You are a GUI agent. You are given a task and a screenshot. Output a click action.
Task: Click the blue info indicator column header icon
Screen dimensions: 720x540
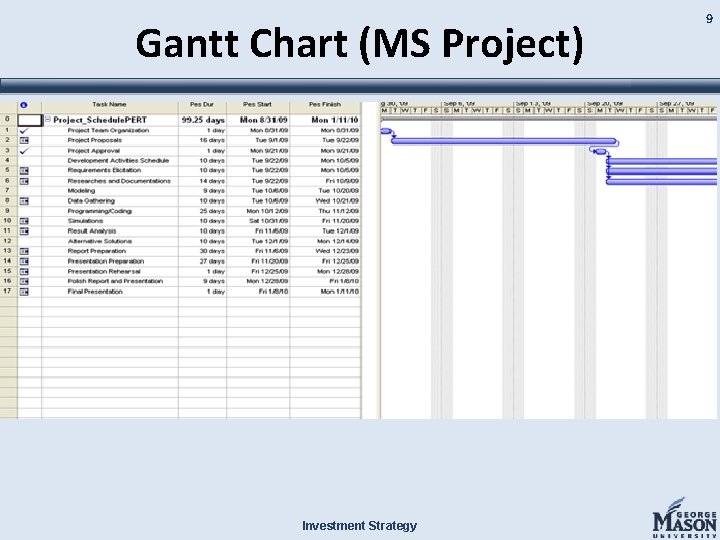pyautogui.click(x=24, y=105)
